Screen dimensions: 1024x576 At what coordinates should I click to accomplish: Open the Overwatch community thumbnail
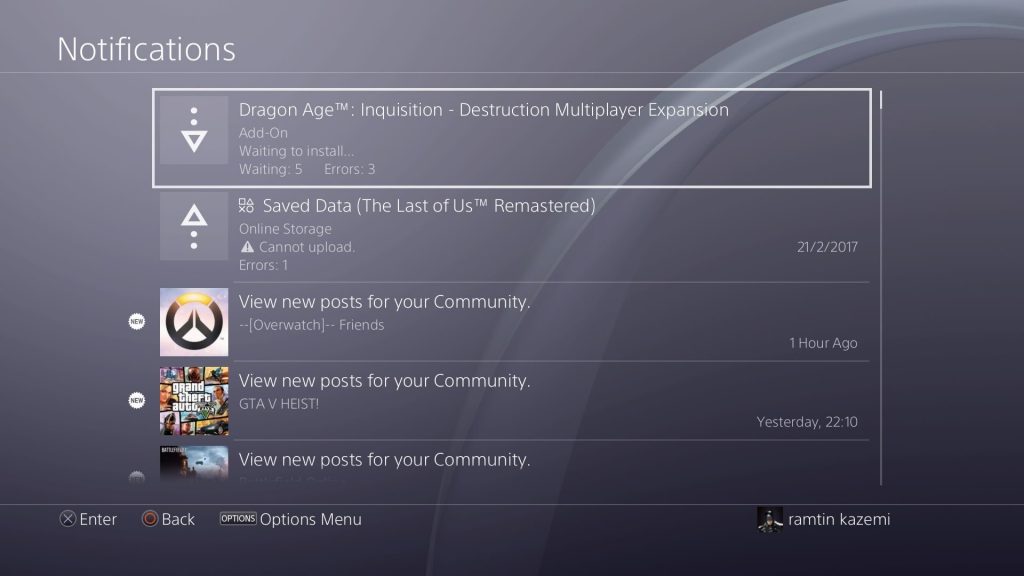(x=194, y=322)
